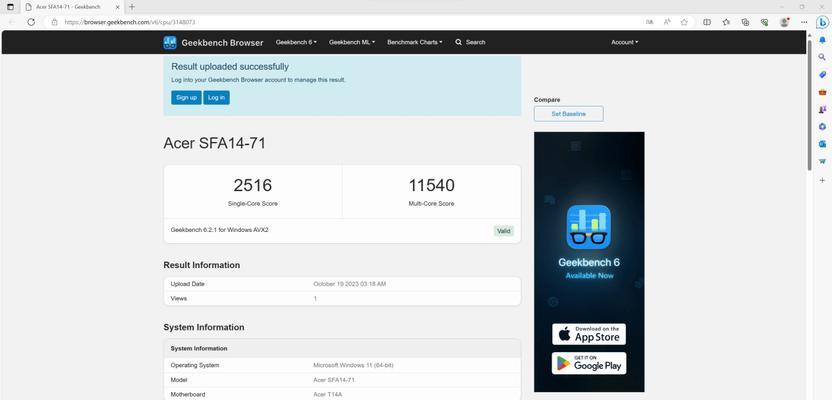Image resolution: width=832 pixels, height=400 pixels.
Task: Click the page vertical scrollbar
Action: coord(809,106)
